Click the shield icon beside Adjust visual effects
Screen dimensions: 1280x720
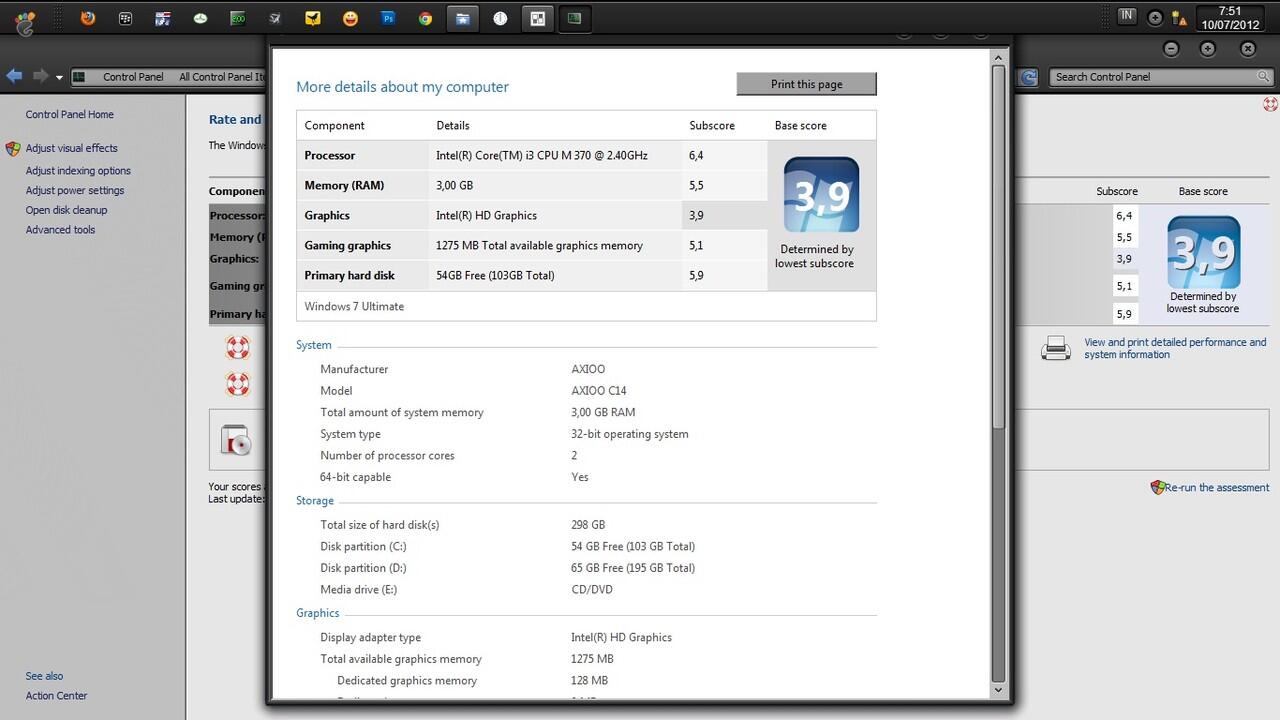[13, 149]
